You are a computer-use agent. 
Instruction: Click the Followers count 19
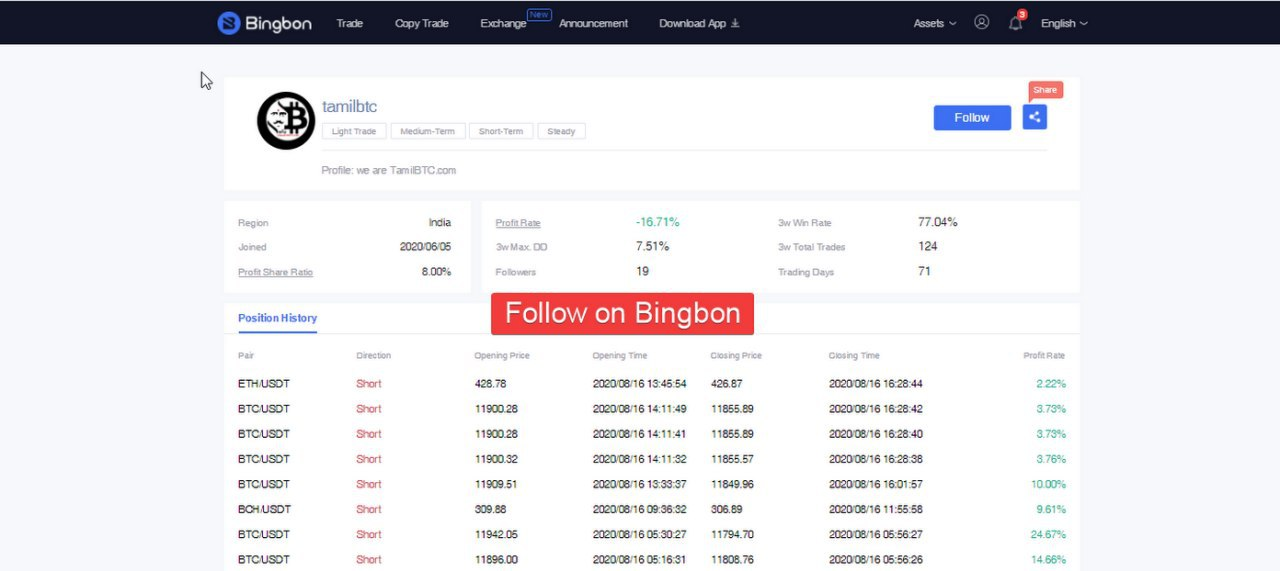[x=642, y=271]
